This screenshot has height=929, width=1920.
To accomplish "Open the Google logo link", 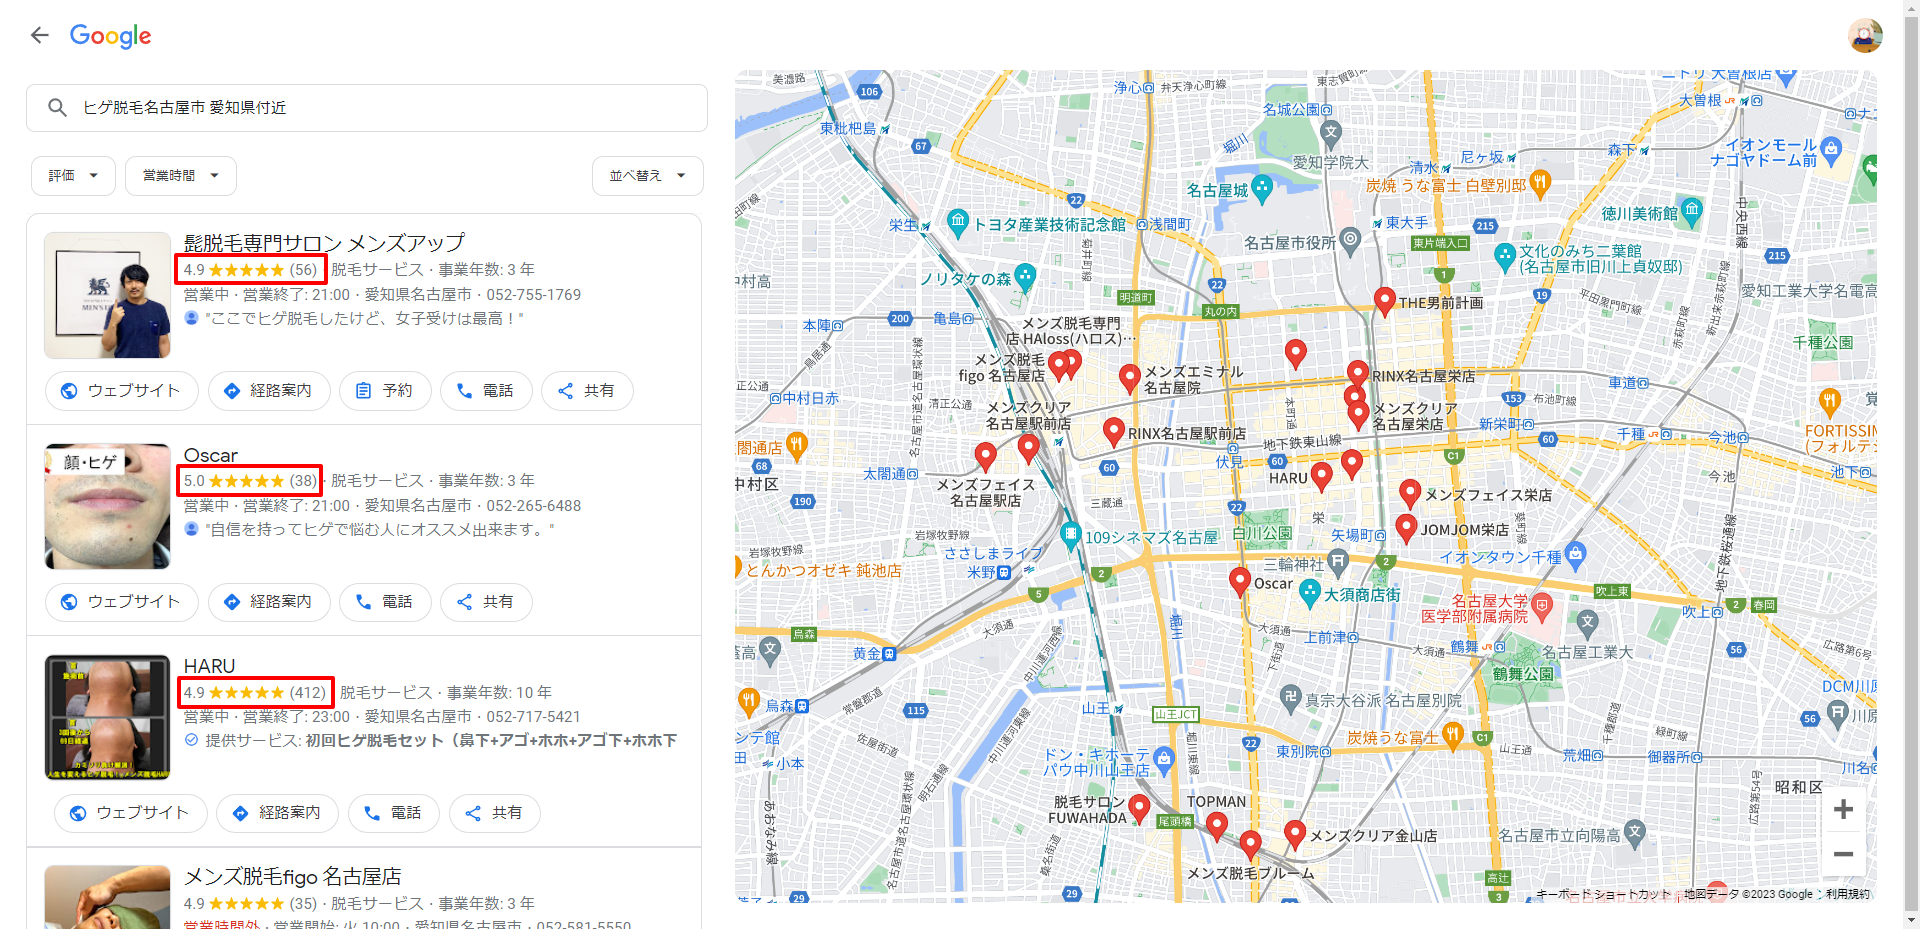I will click(110, 36).
